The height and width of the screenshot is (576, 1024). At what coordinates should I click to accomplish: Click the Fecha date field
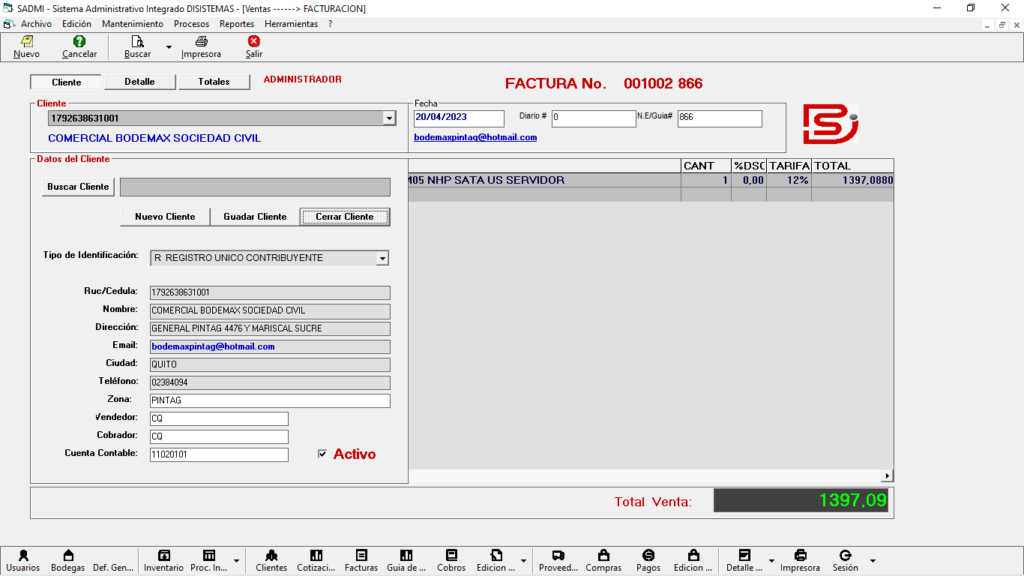(x=458, y=118)
